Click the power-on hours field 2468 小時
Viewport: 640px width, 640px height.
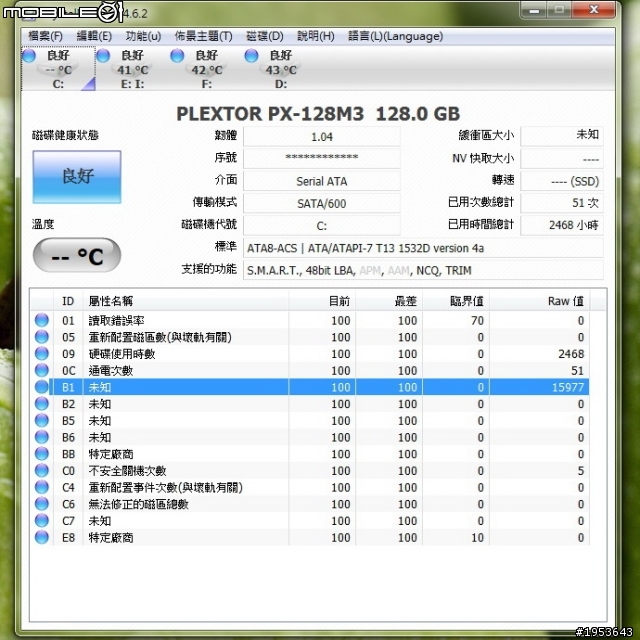coord(562,225)
